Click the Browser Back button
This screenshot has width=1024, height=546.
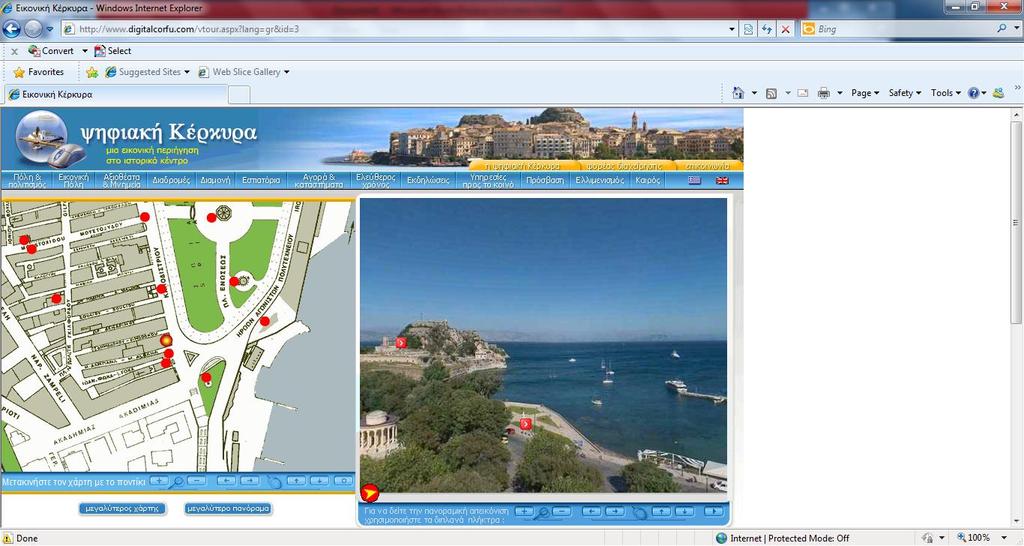(x=12, y=29)
